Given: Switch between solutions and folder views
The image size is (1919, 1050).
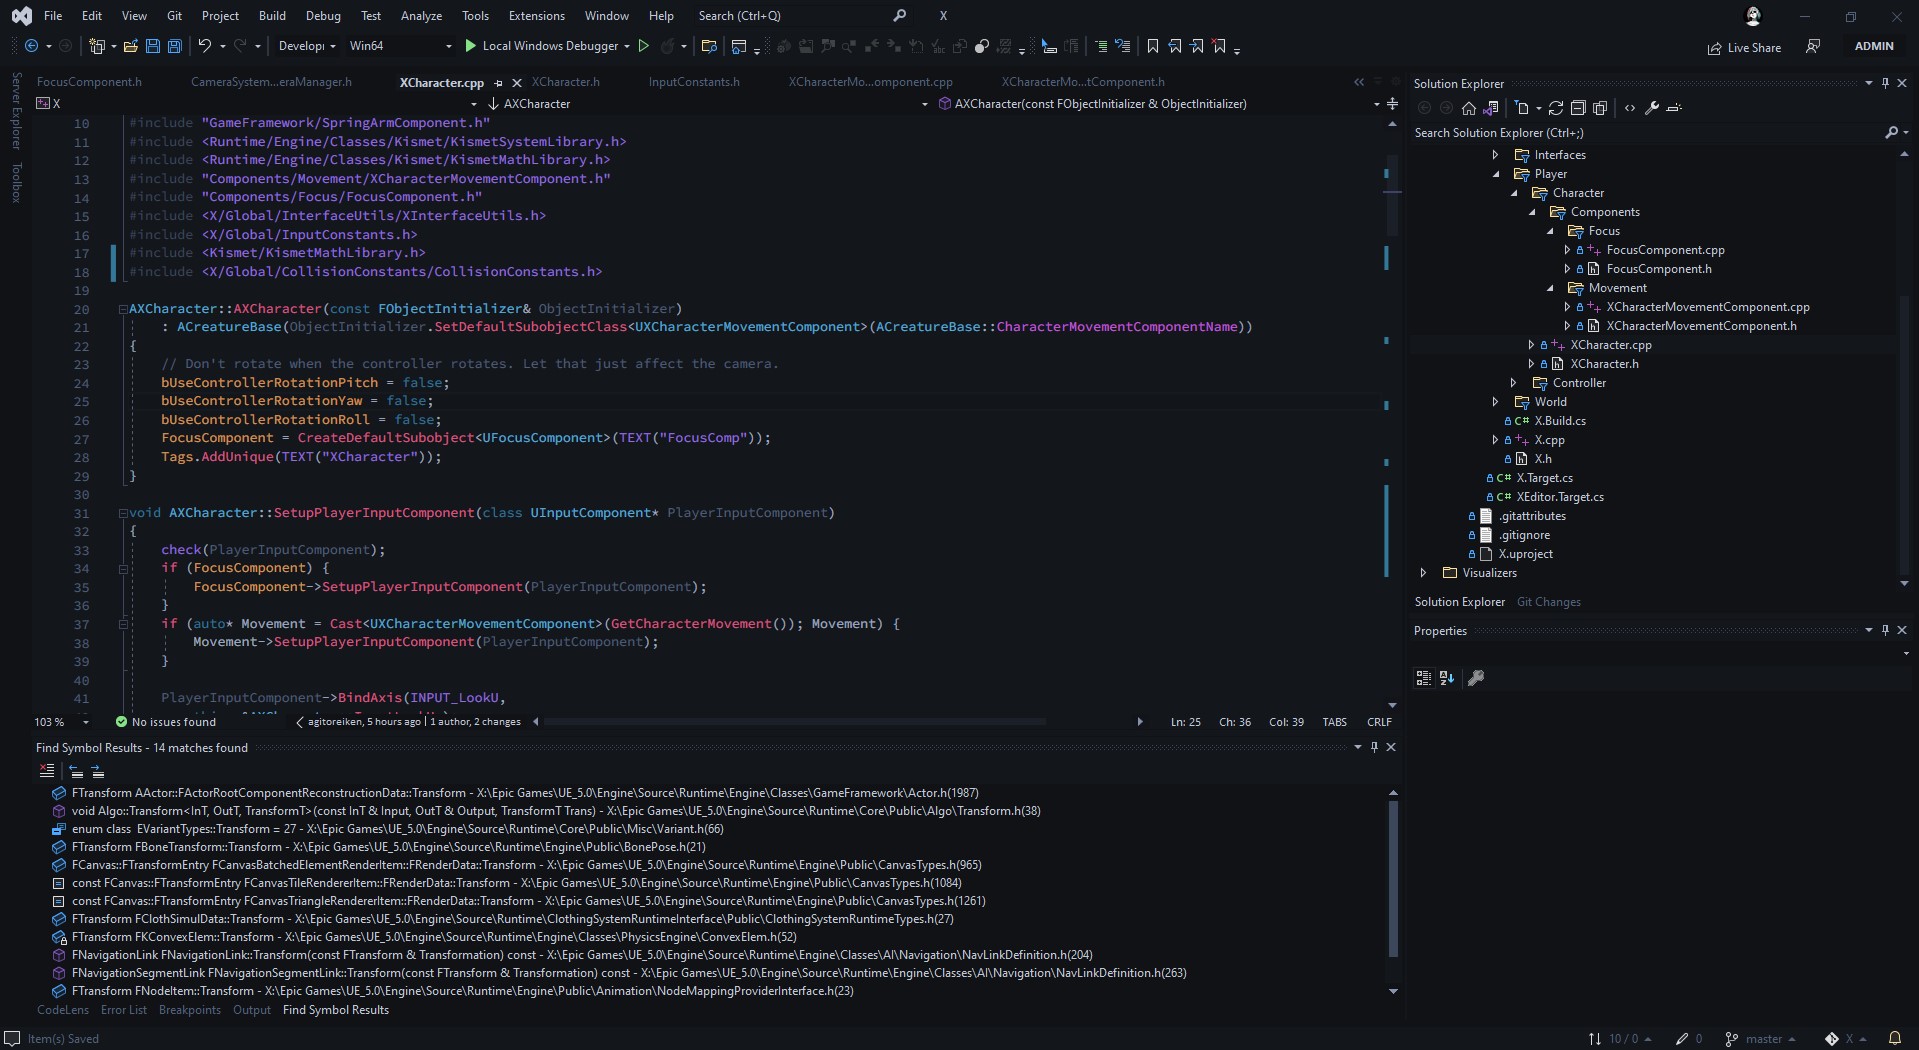Looking at the screenshot, I should coord(1491,108).
